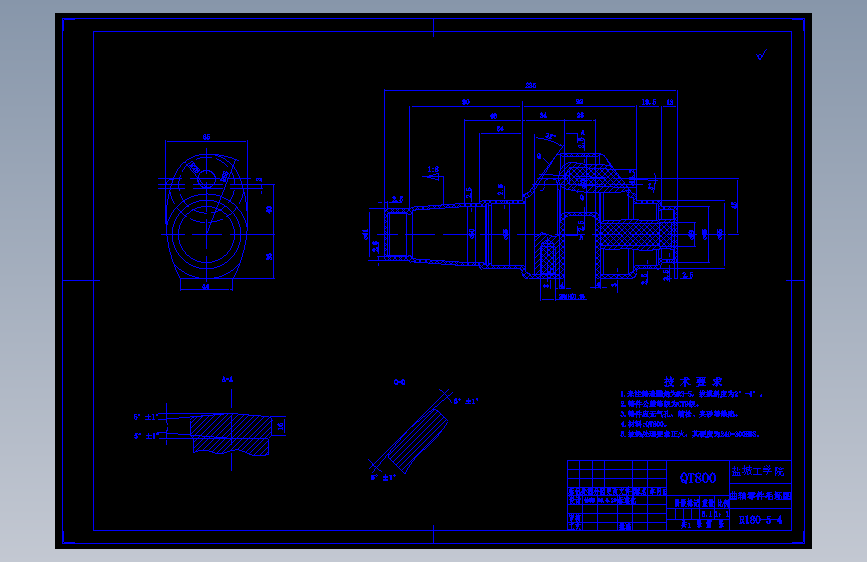Select the 1:8 taper annotation
867x562 pixels.
[434, 170]
